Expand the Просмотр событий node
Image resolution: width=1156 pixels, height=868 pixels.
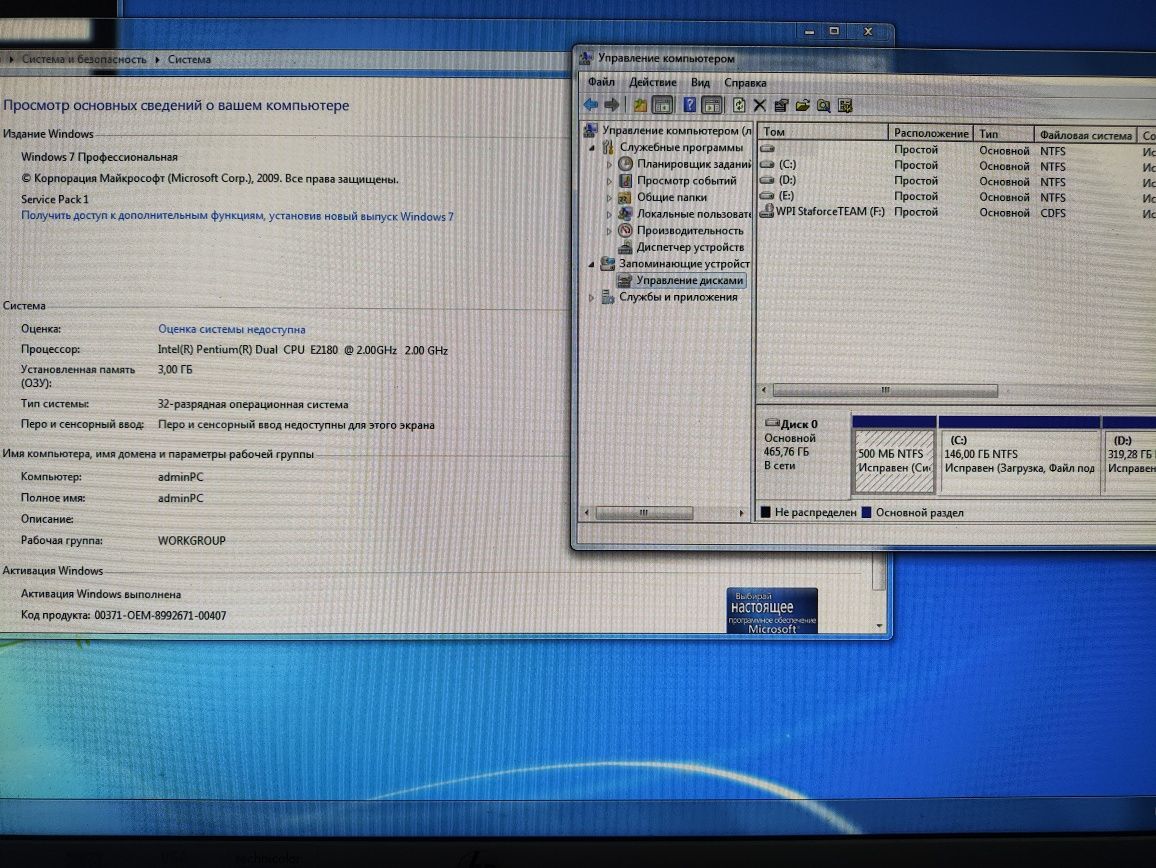(x=609, y=181)
